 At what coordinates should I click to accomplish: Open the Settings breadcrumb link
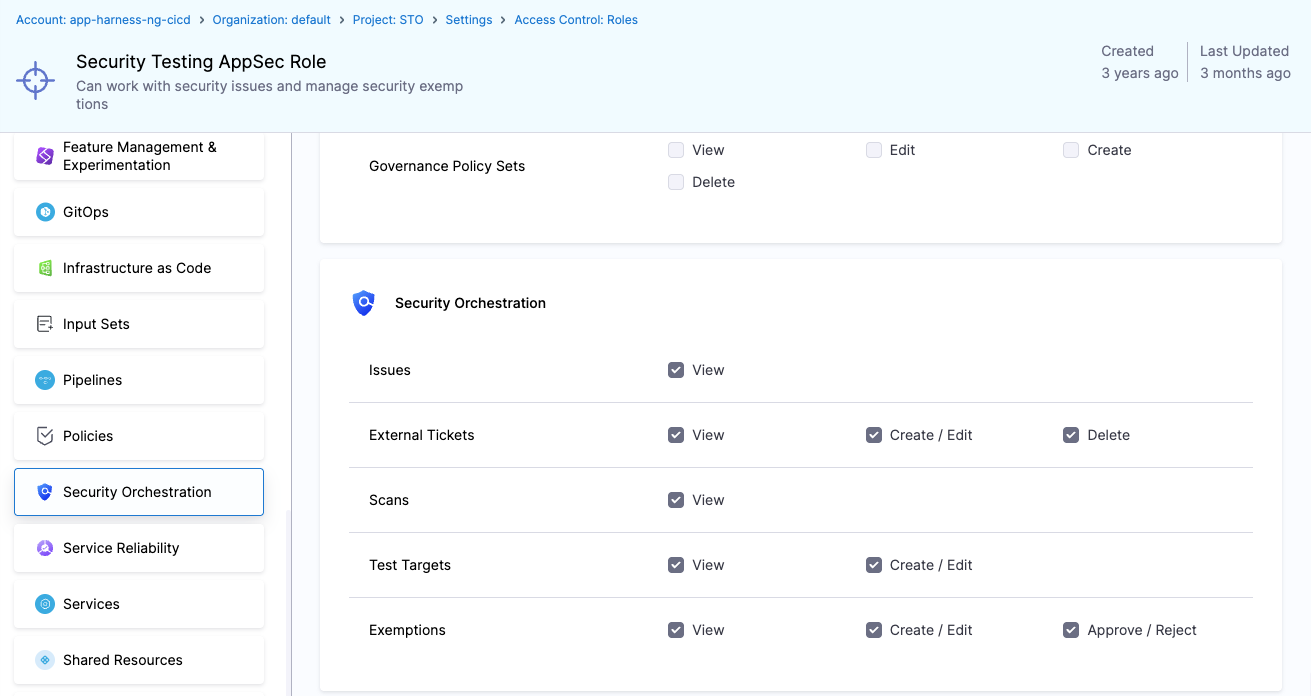[469, 20]
